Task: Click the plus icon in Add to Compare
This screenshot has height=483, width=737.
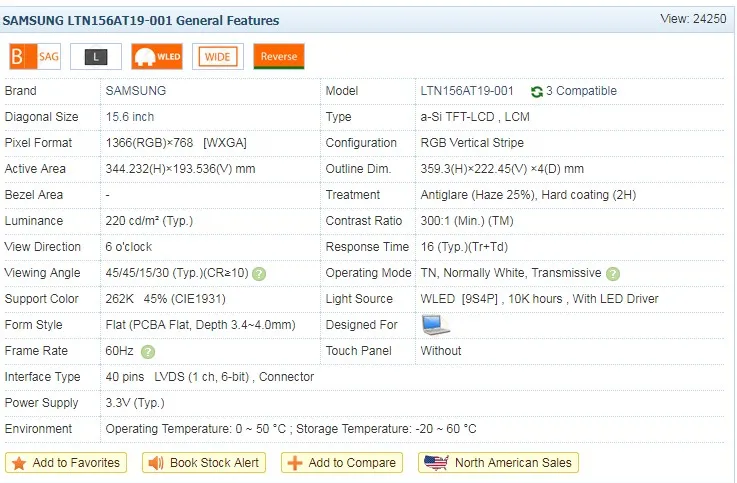Action: (295, 463)
